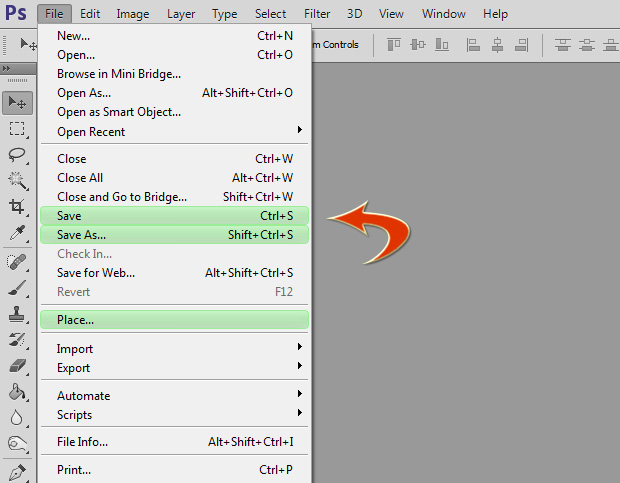Close the File menu via File tab

click(x=54, y=14)
